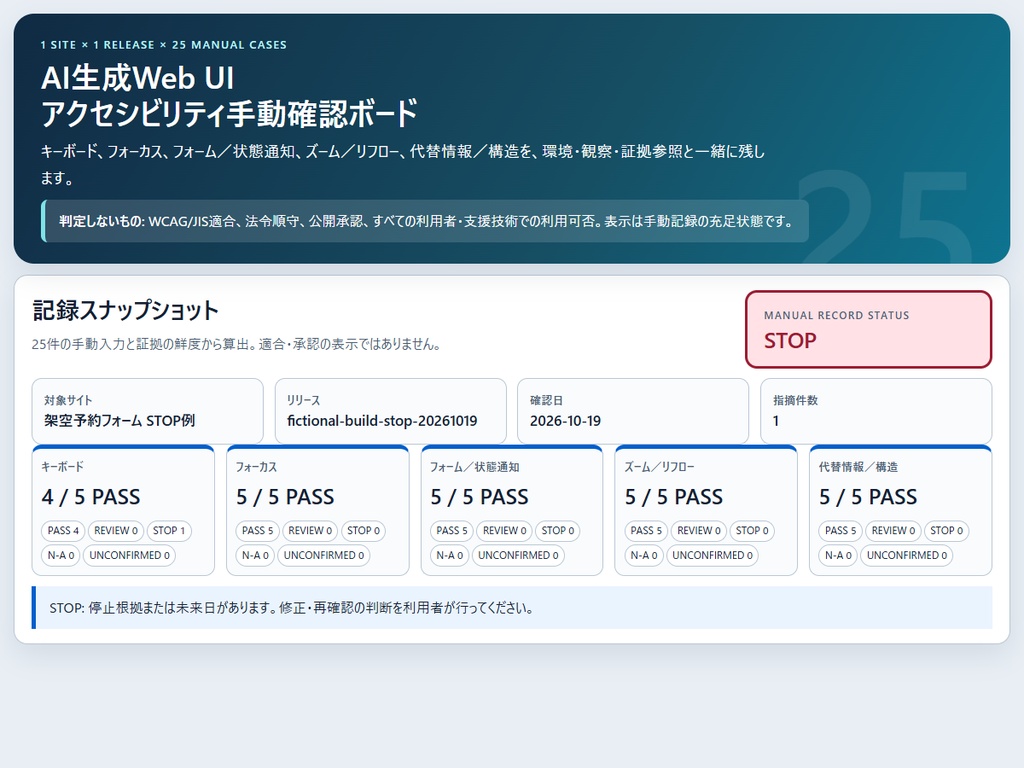Click the STOP: 停止根拠 notice banner
Image resolution: width=1024 pixels, height=768 pixels.
pos(512,608)
